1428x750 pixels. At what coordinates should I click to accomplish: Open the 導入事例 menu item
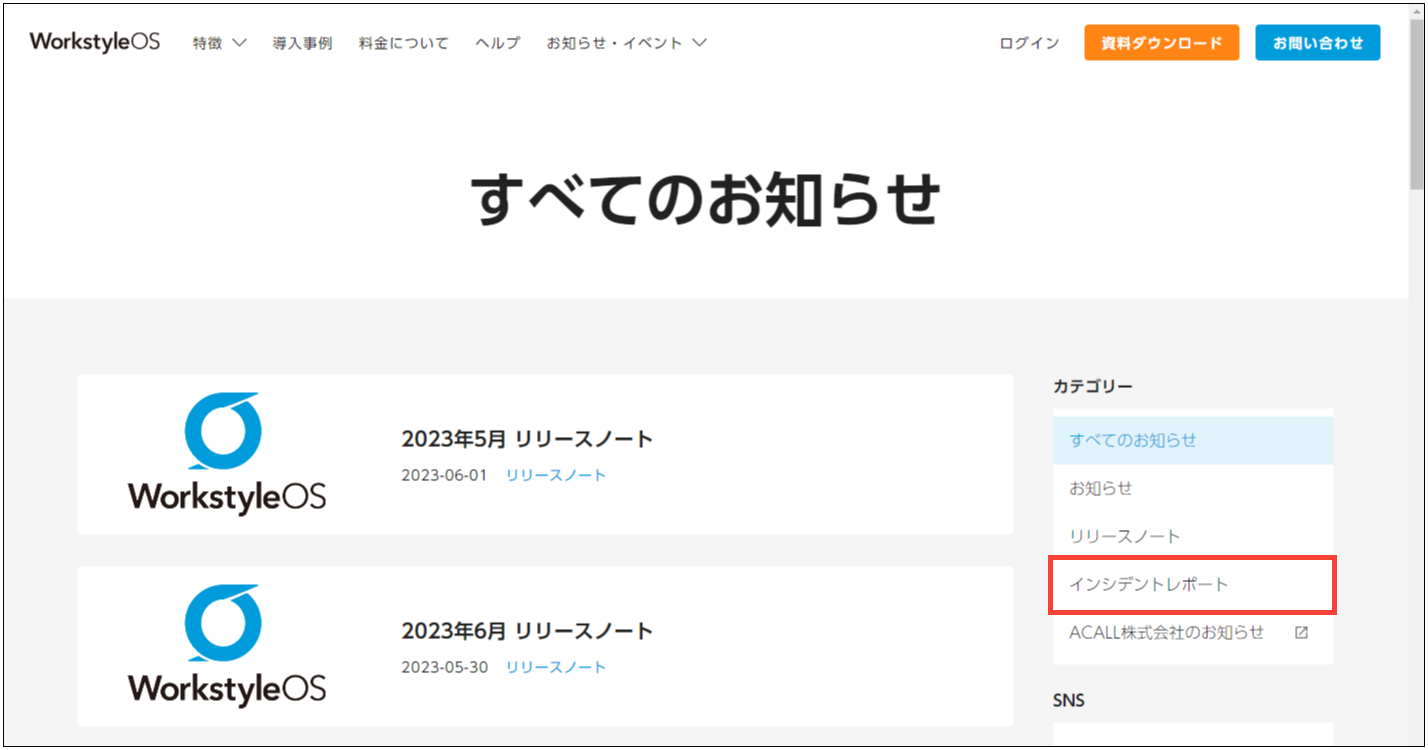click(x=302, y=43)
